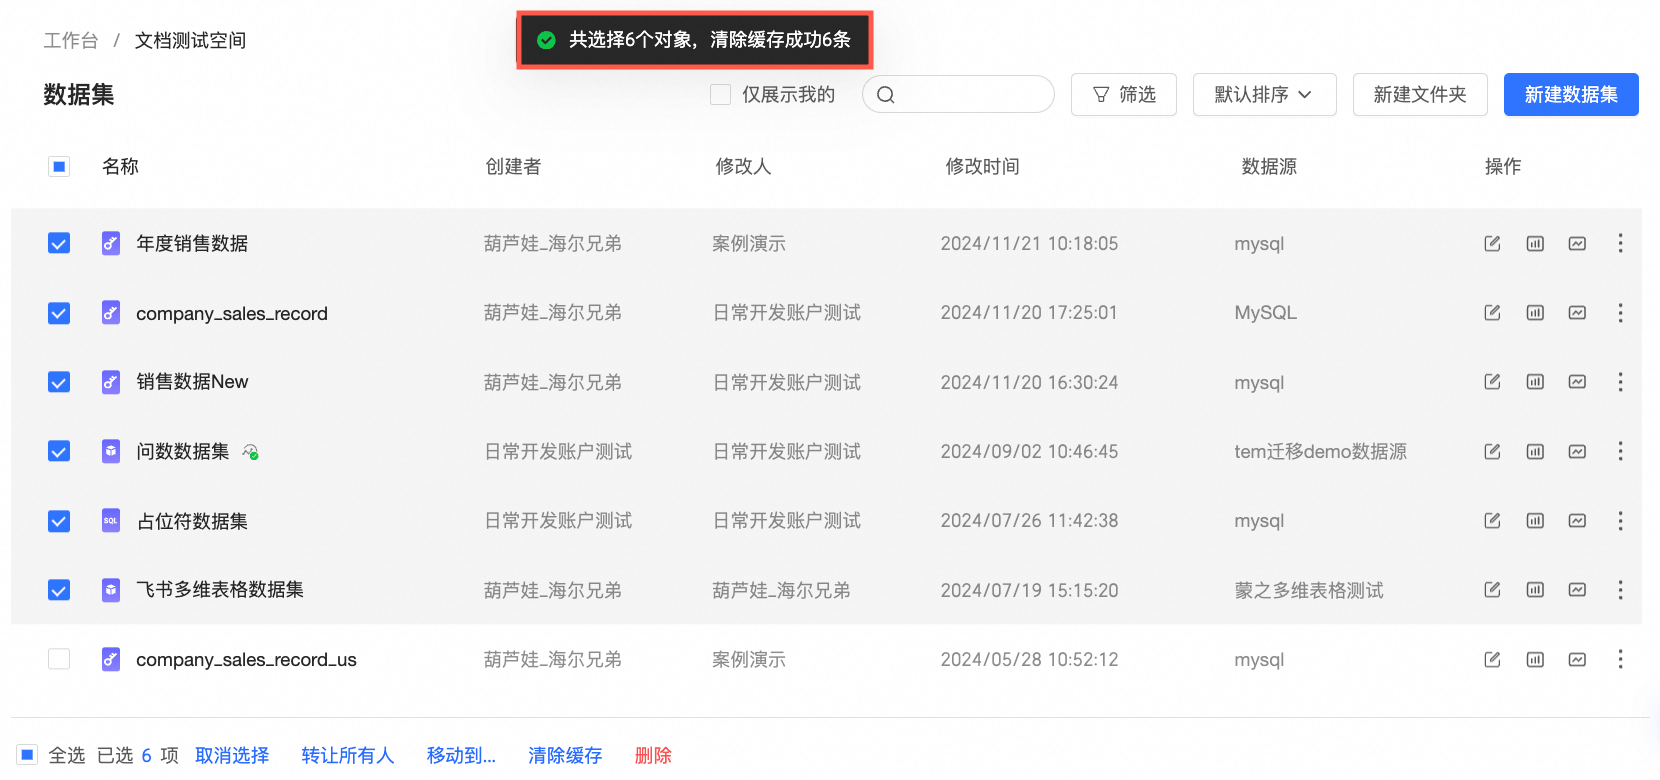Click data source 蒙之多维表格测试
The width and height of the screenshot is (1660, 780).
(x=1309, y=590)
